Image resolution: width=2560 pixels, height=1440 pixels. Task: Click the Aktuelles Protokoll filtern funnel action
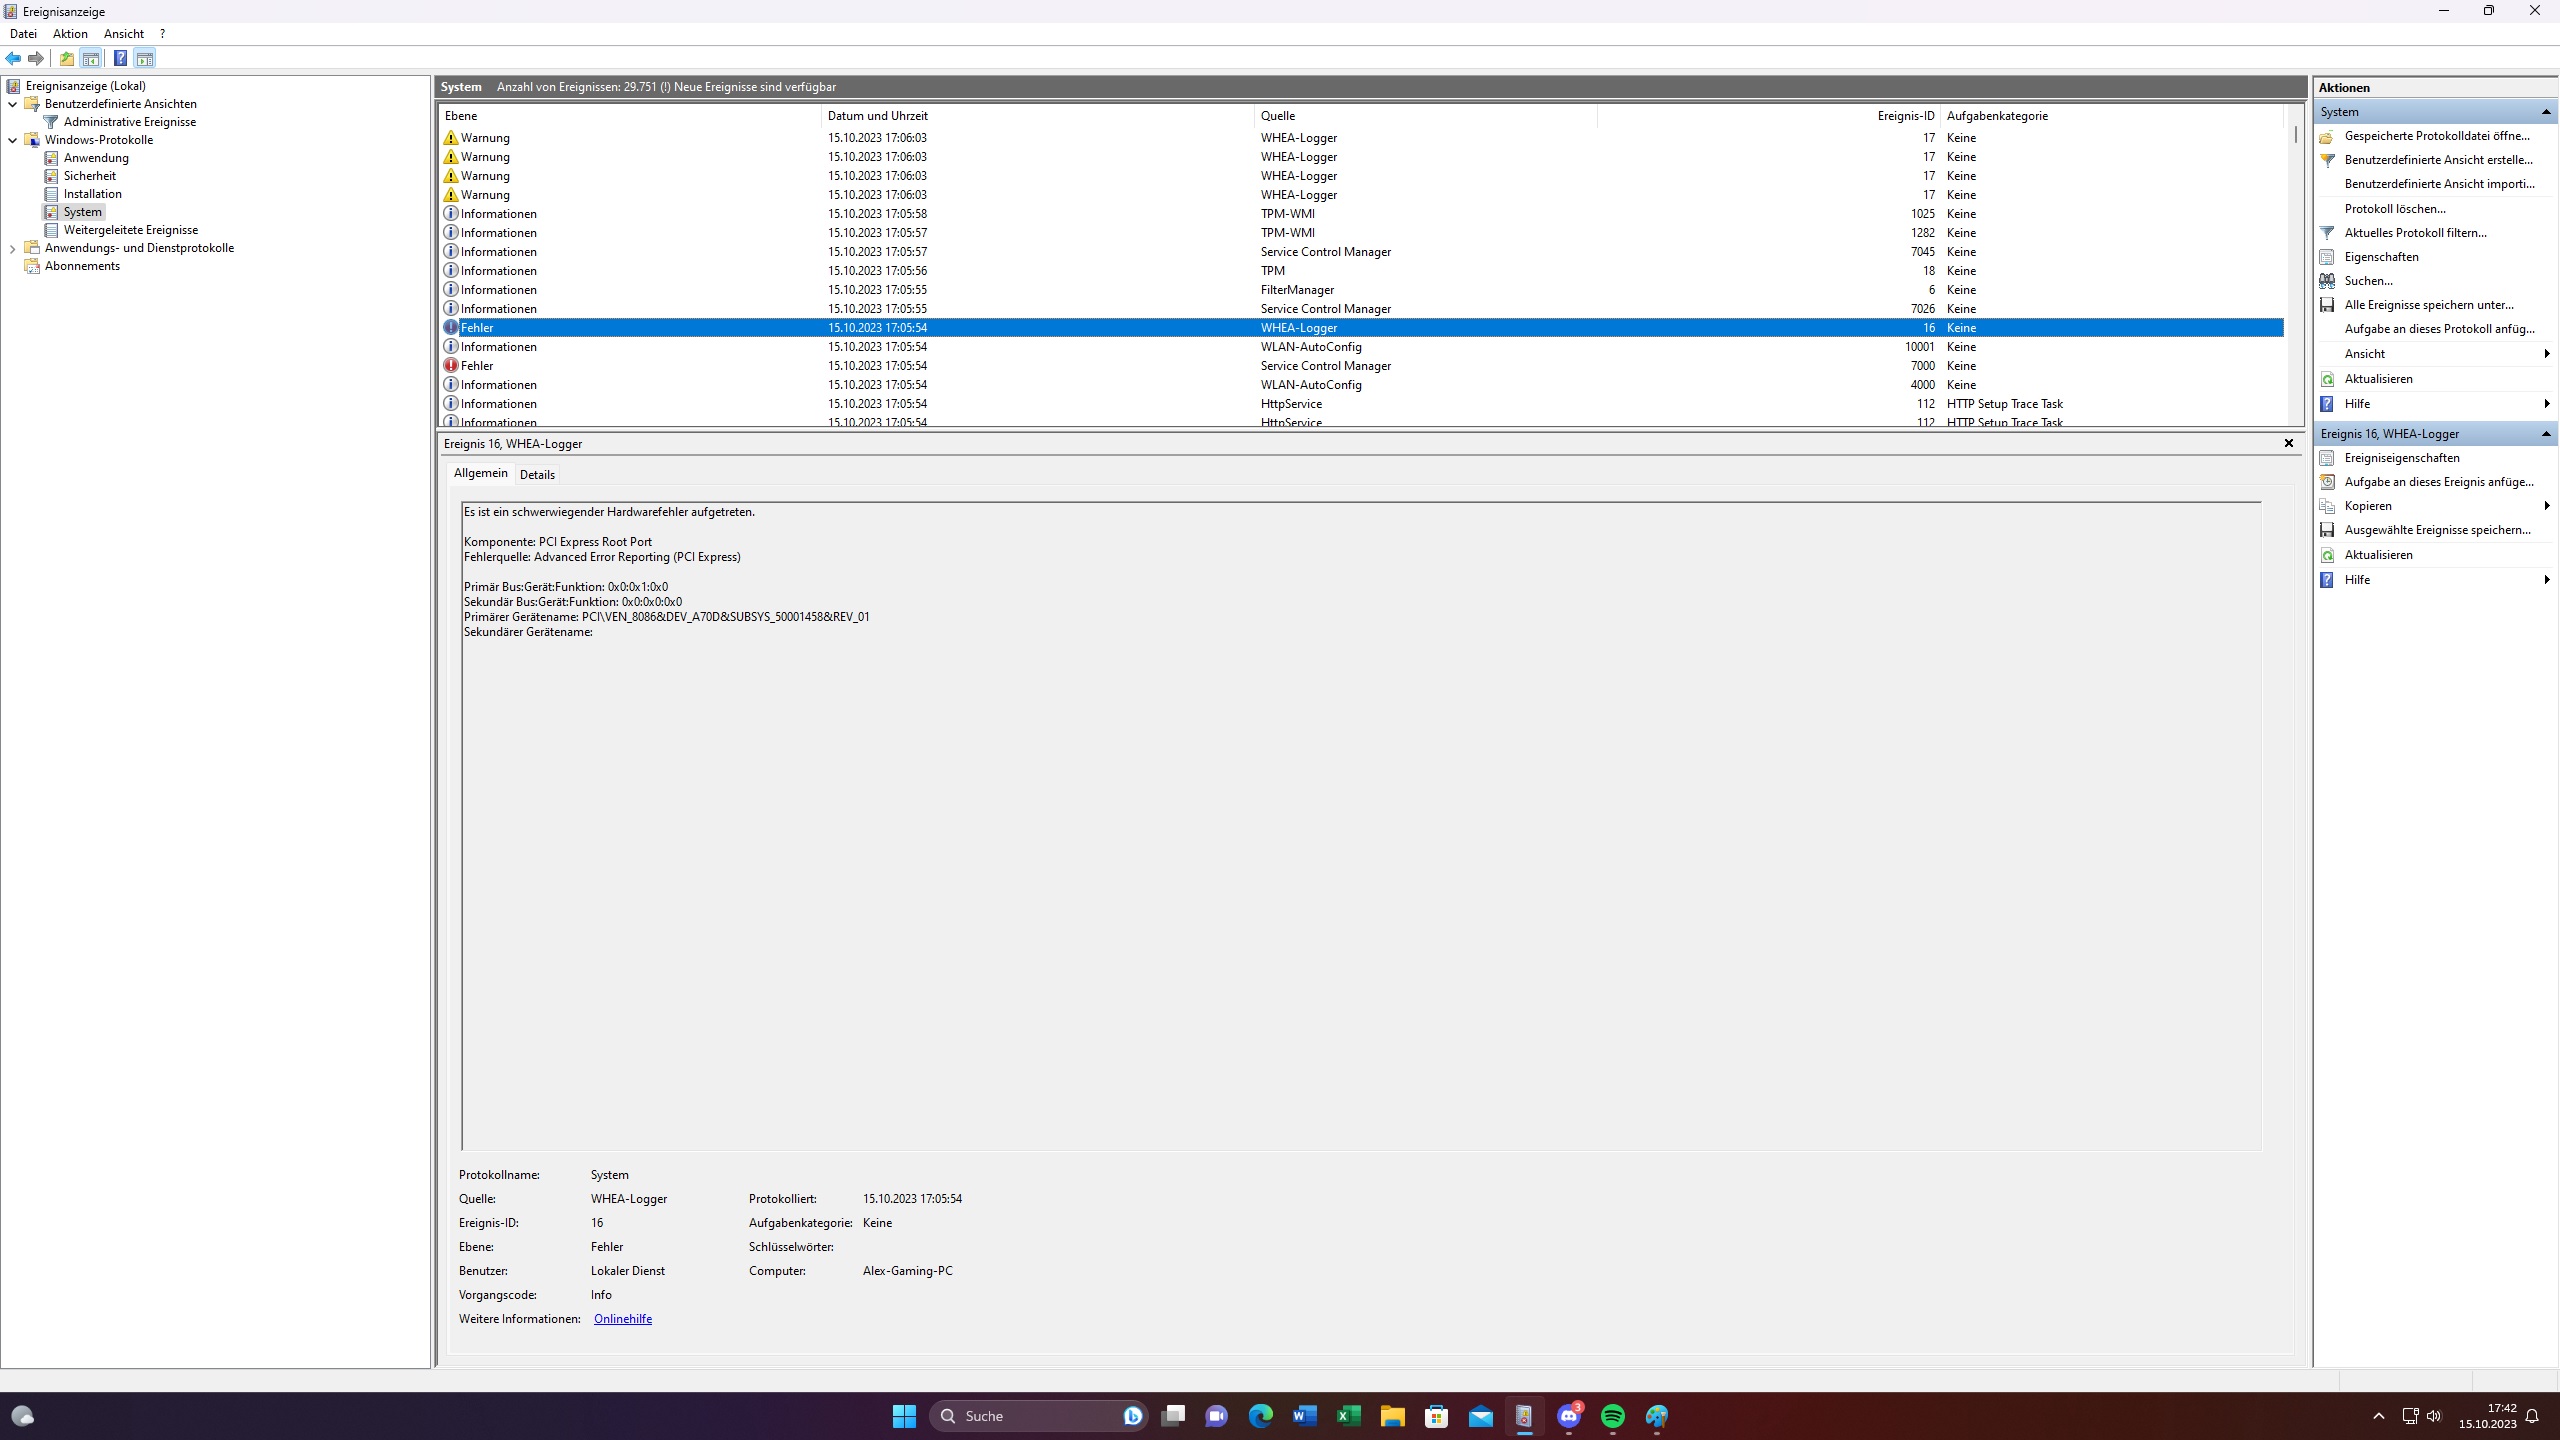coord(2414,233)
